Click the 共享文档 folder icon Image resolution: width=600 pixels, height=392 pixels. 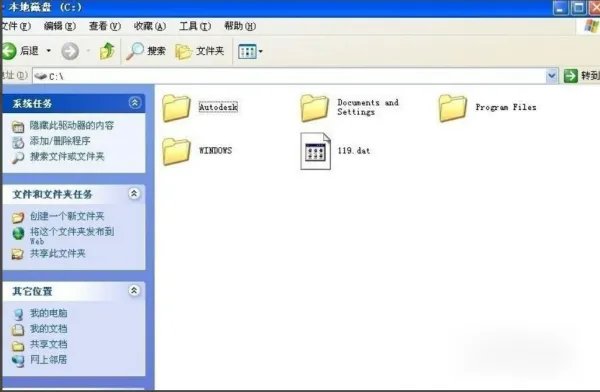point(18,346)
